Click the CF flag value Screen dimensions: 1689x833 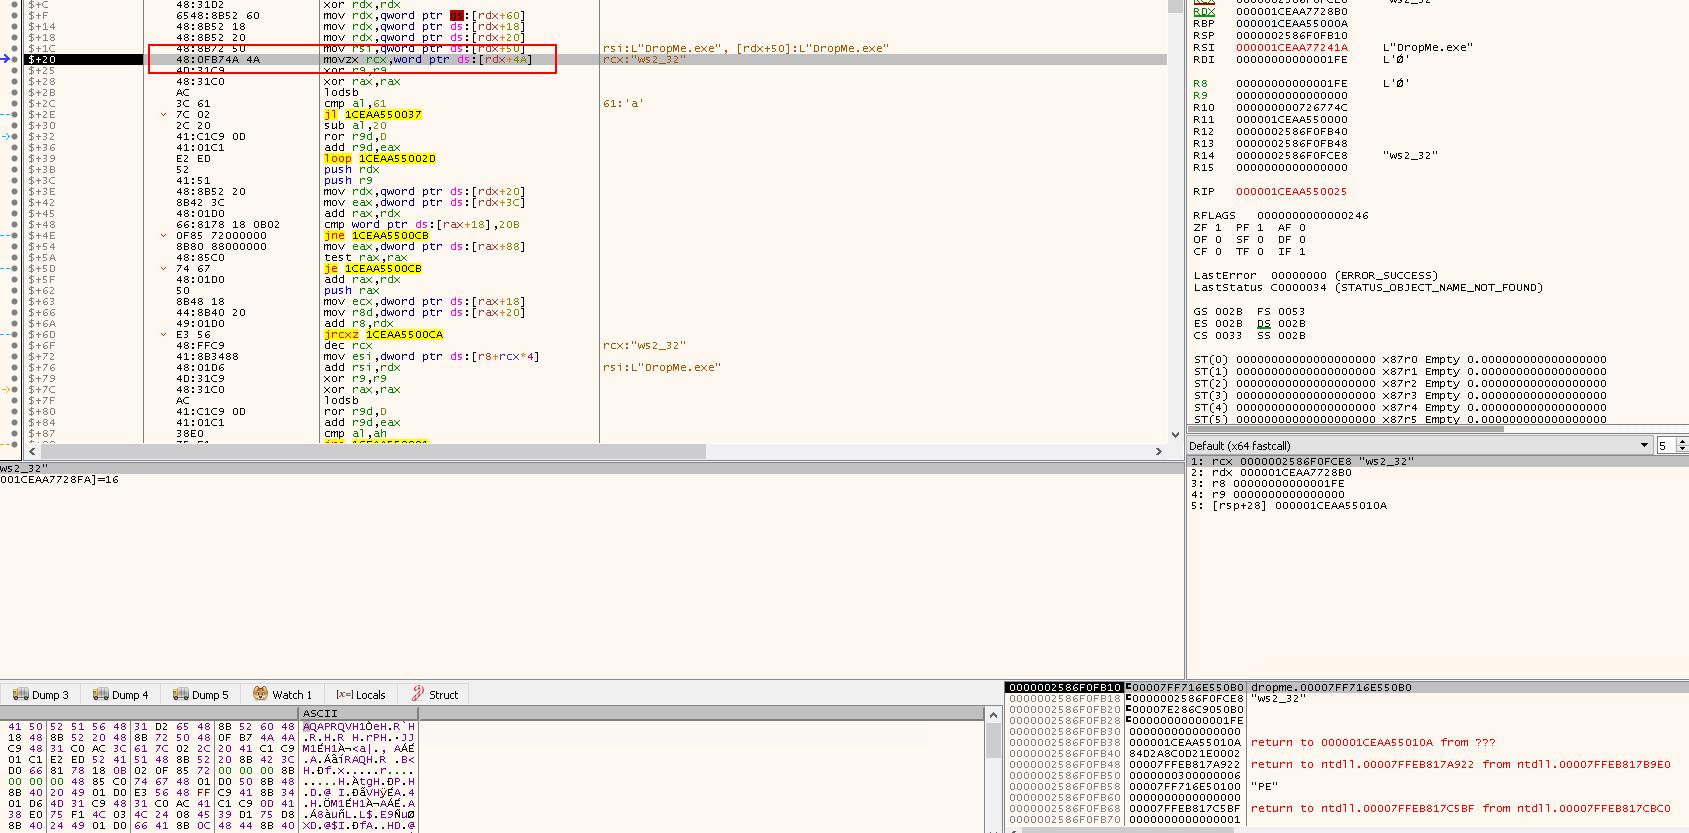(x=1218, y=252)
